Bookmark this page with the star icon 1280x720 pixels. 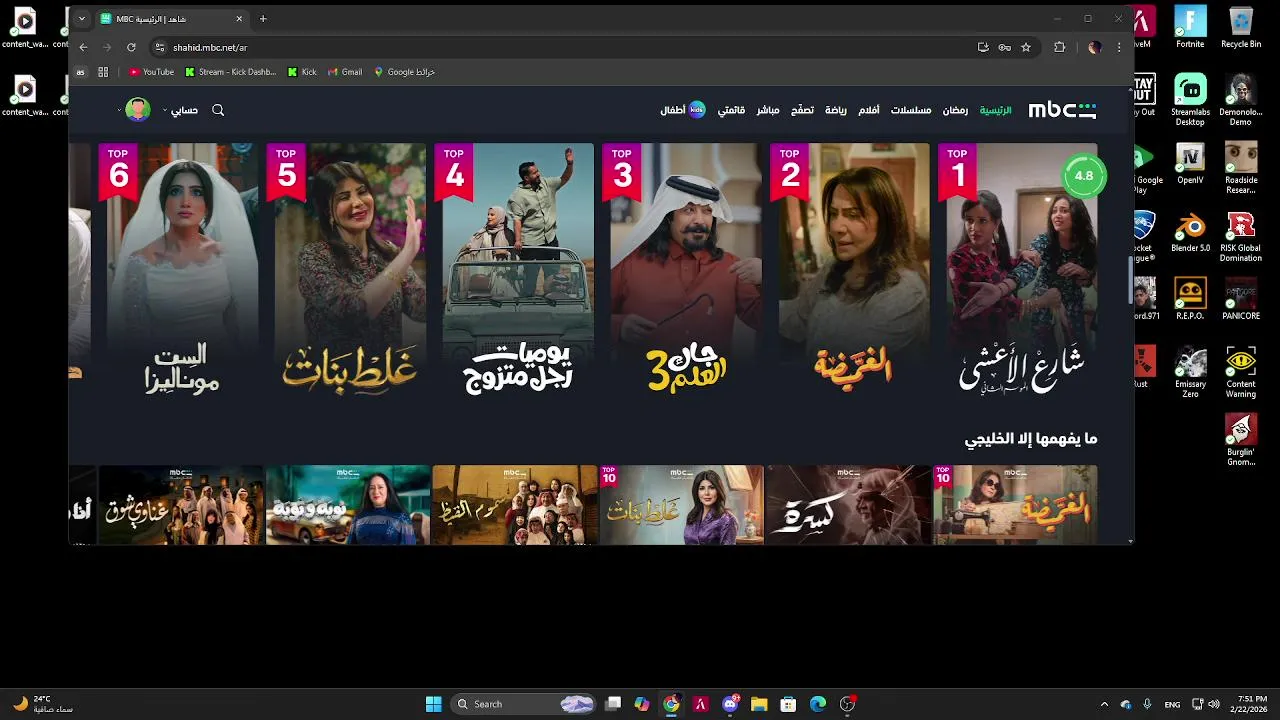tap(1025, 47)
